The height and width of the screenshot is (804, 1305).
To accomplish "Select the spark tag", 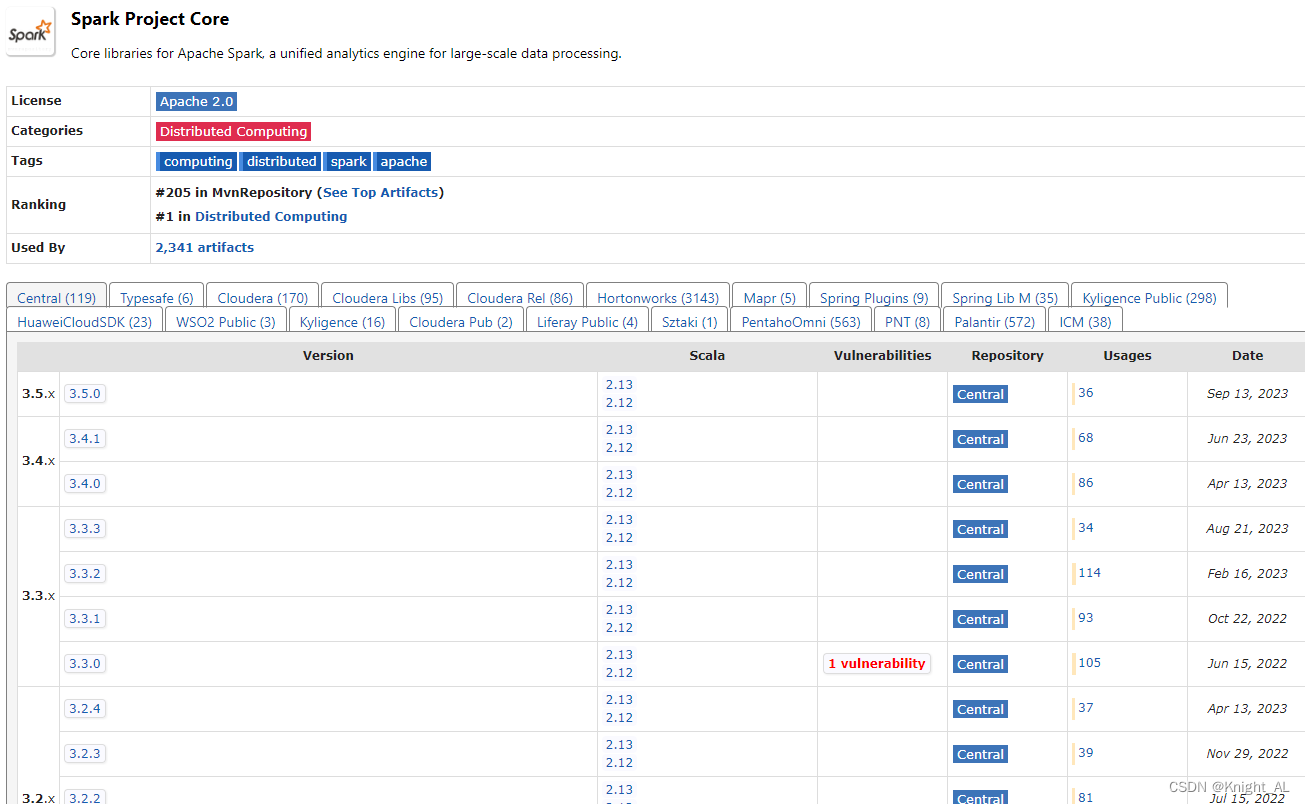I will tap(347, 161).
